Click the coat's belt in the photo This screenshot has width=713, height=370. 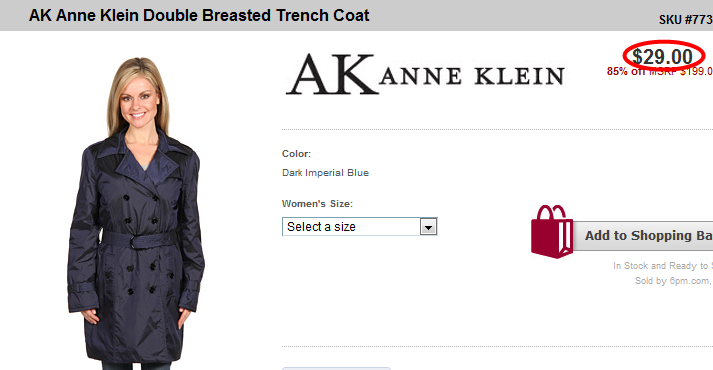tap(139, 240)
